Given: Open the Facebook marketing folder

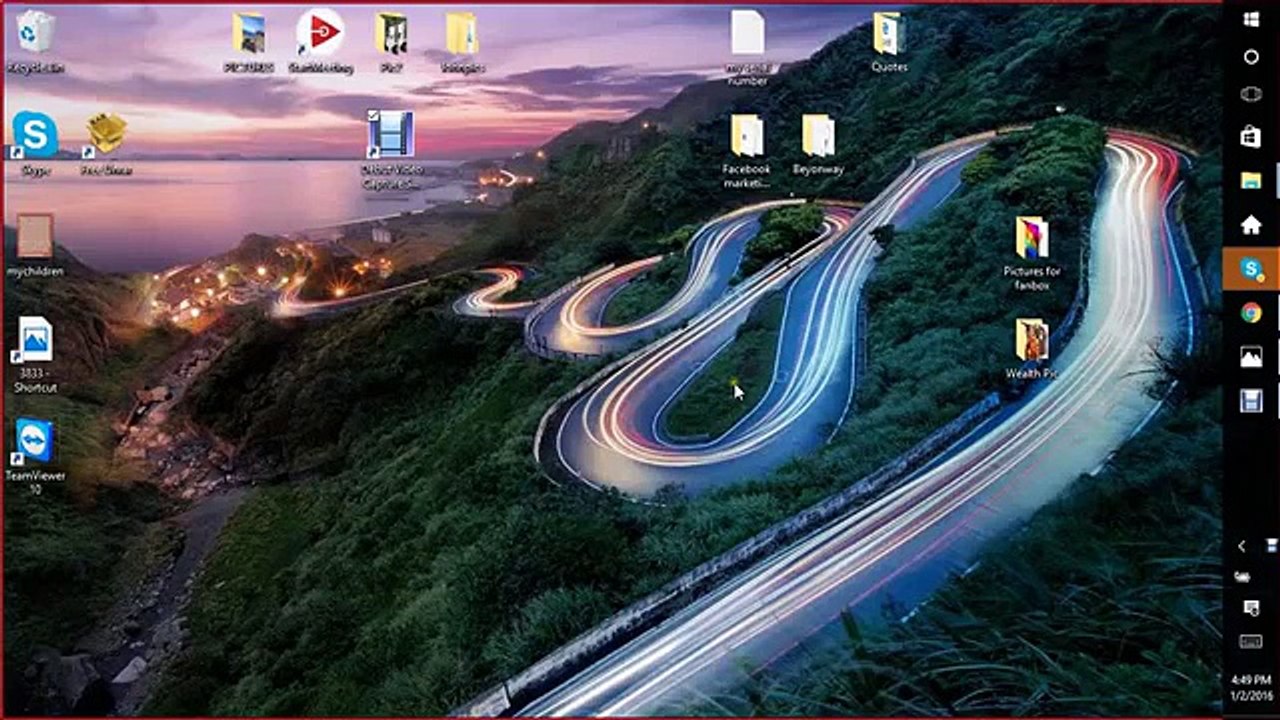Looking at the screenshot, I should coord(747,151).
